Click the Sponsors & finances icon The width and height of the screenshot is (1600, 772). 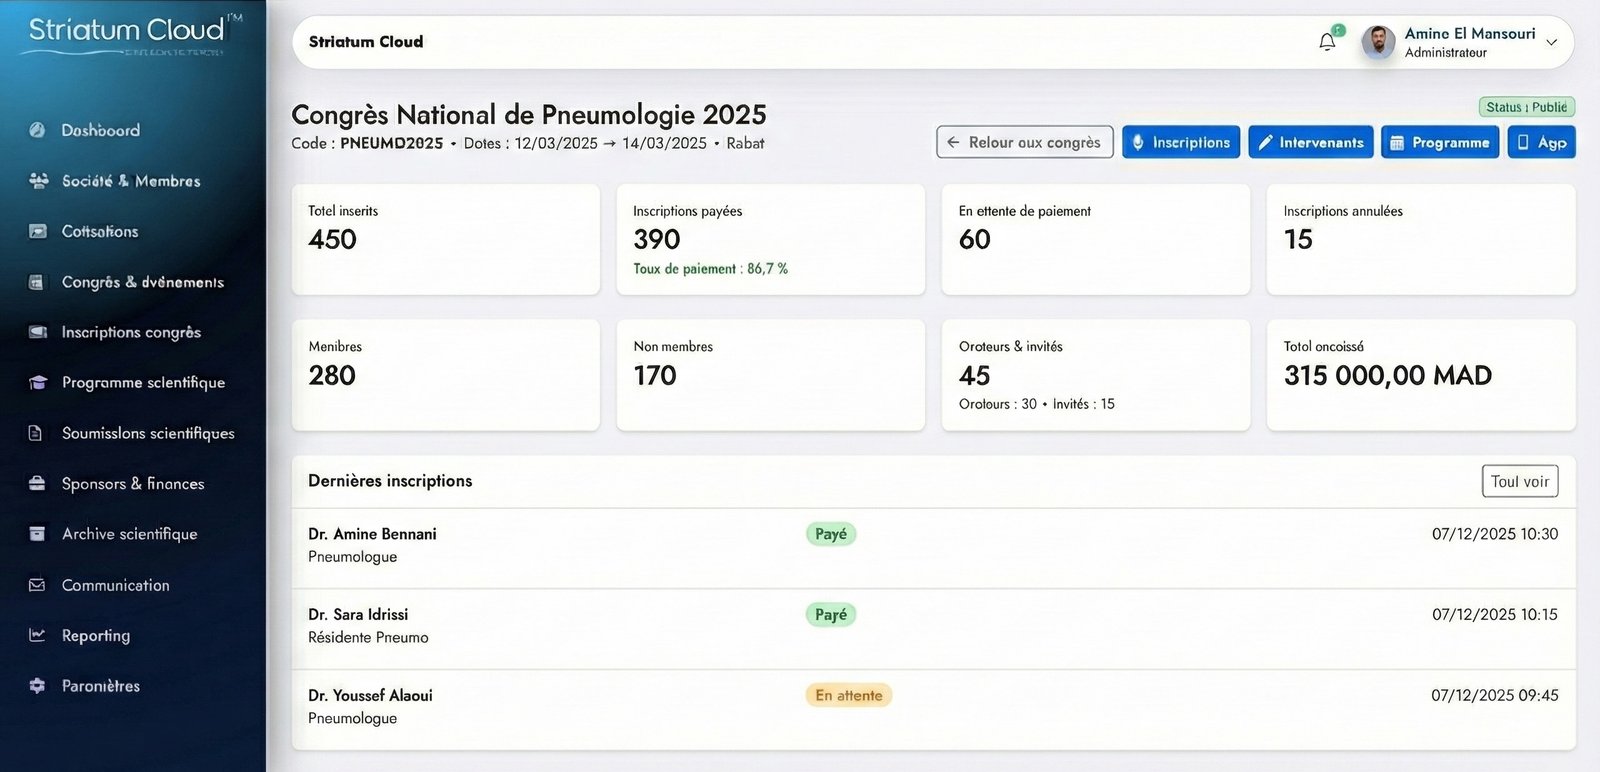37,484
